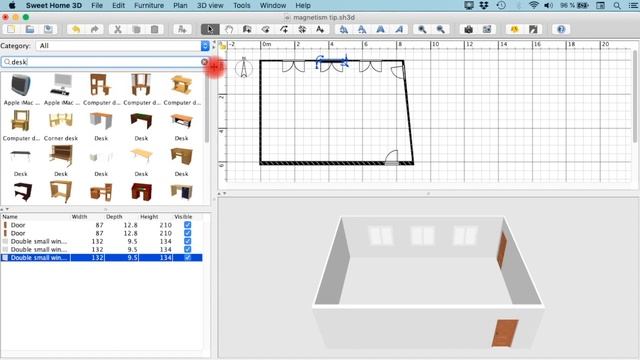The width and height of the screenshot is (640, 360).
Task: Open the Help menu
Action: (x=303, y=5)
